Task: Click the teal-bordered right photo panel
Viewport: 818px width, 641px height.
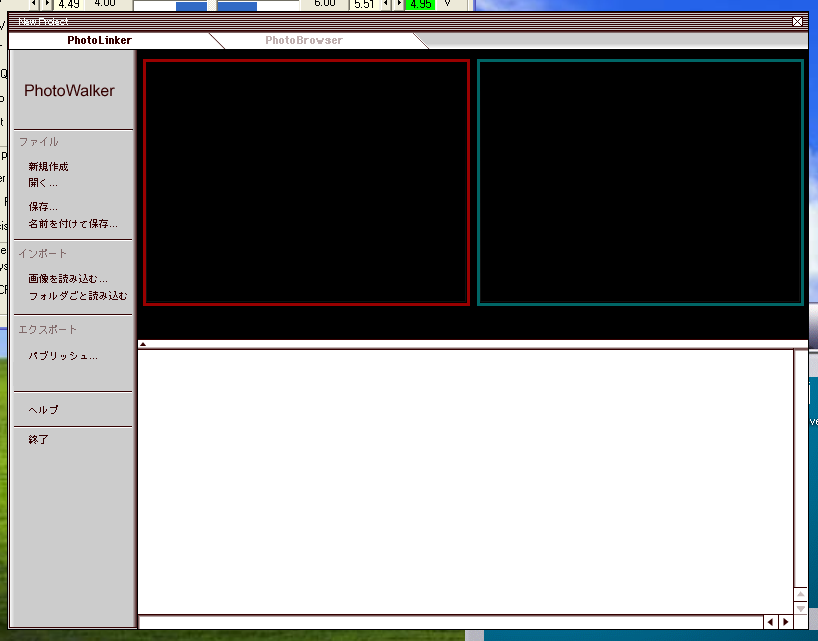Action: click(640, 182)
